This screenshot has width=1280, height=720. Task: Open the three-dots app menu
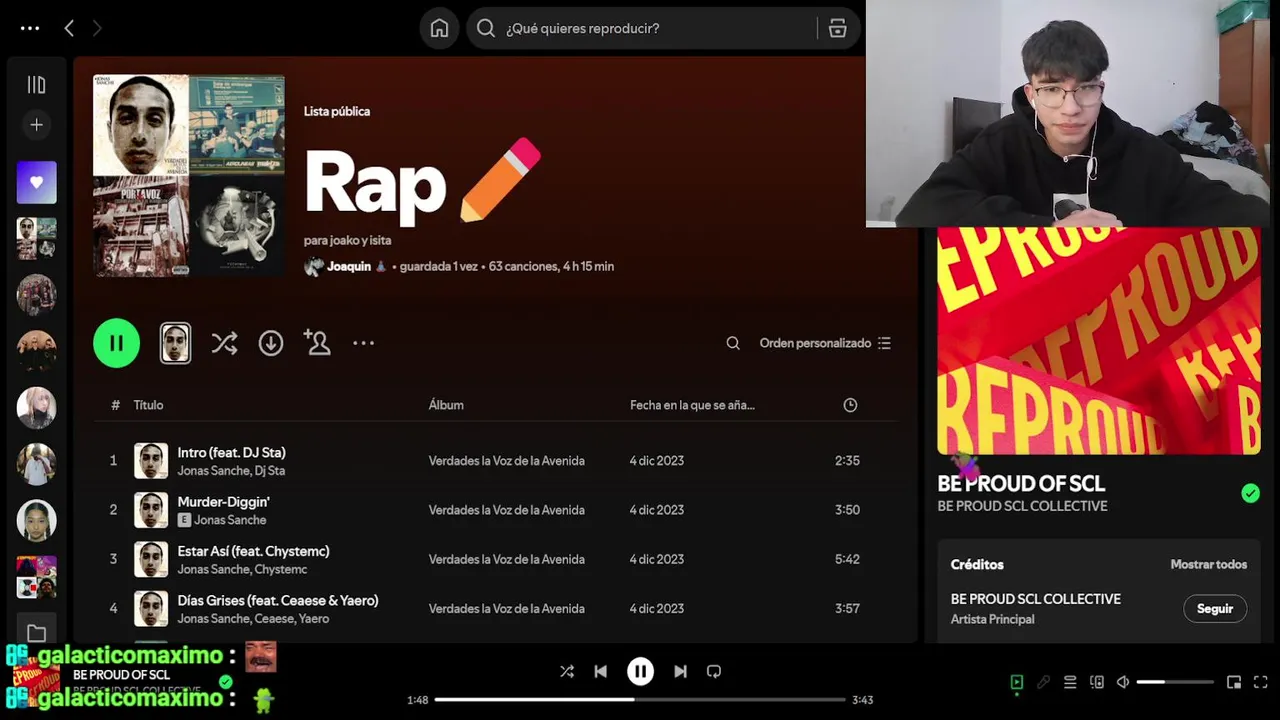(x=30, y=28)
